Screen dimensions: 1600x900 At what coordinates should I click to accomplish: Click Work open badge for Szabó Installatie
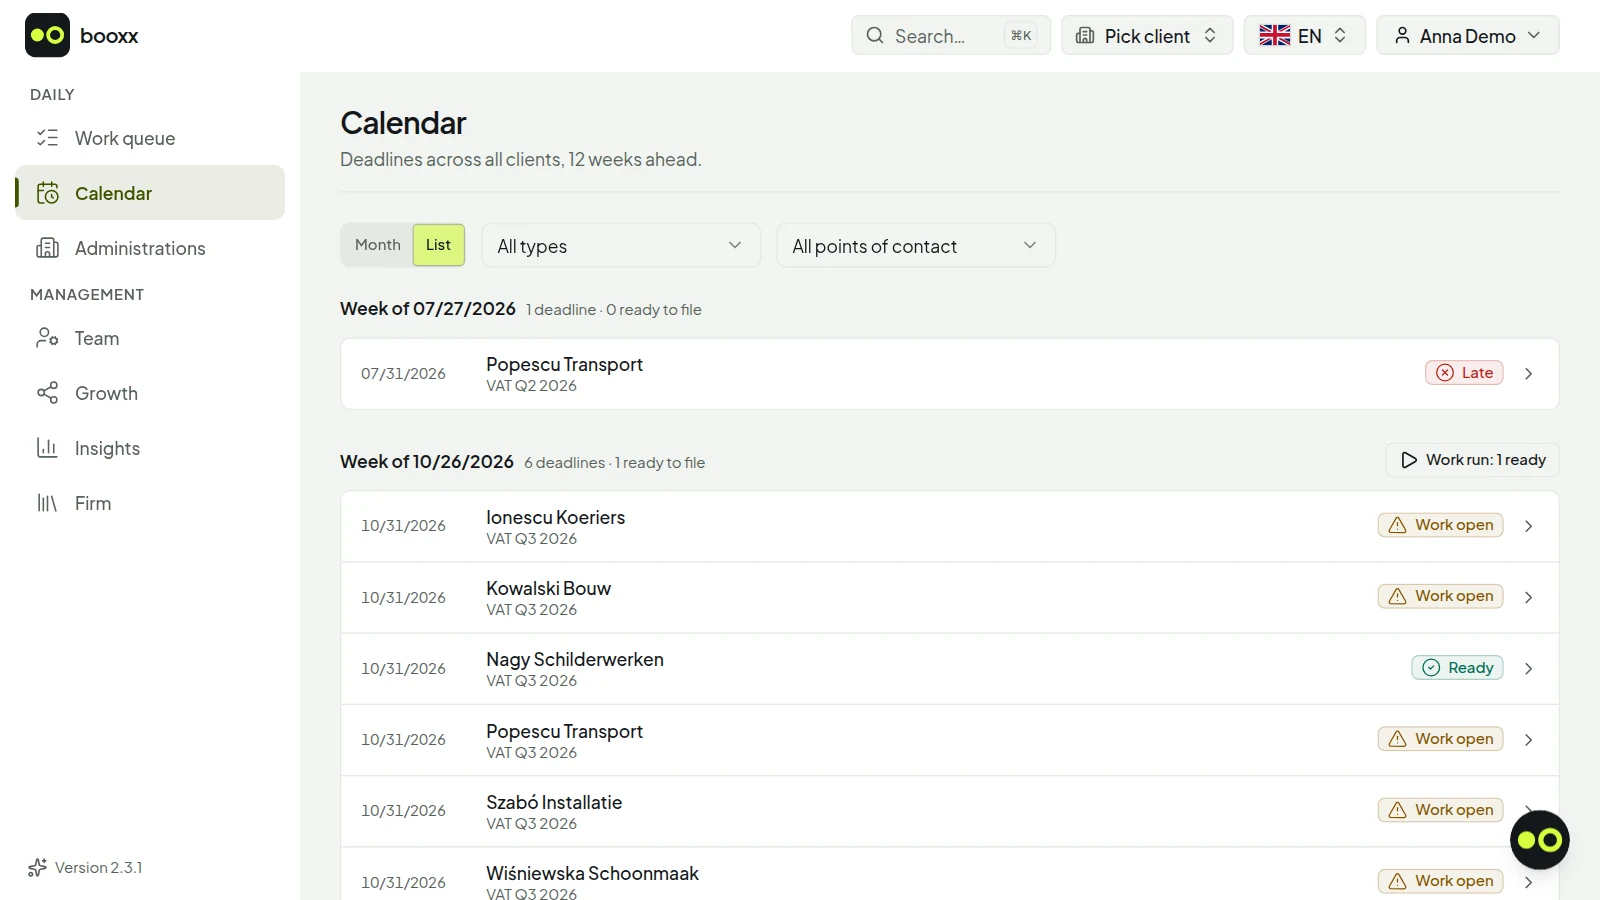[1440, 810]
